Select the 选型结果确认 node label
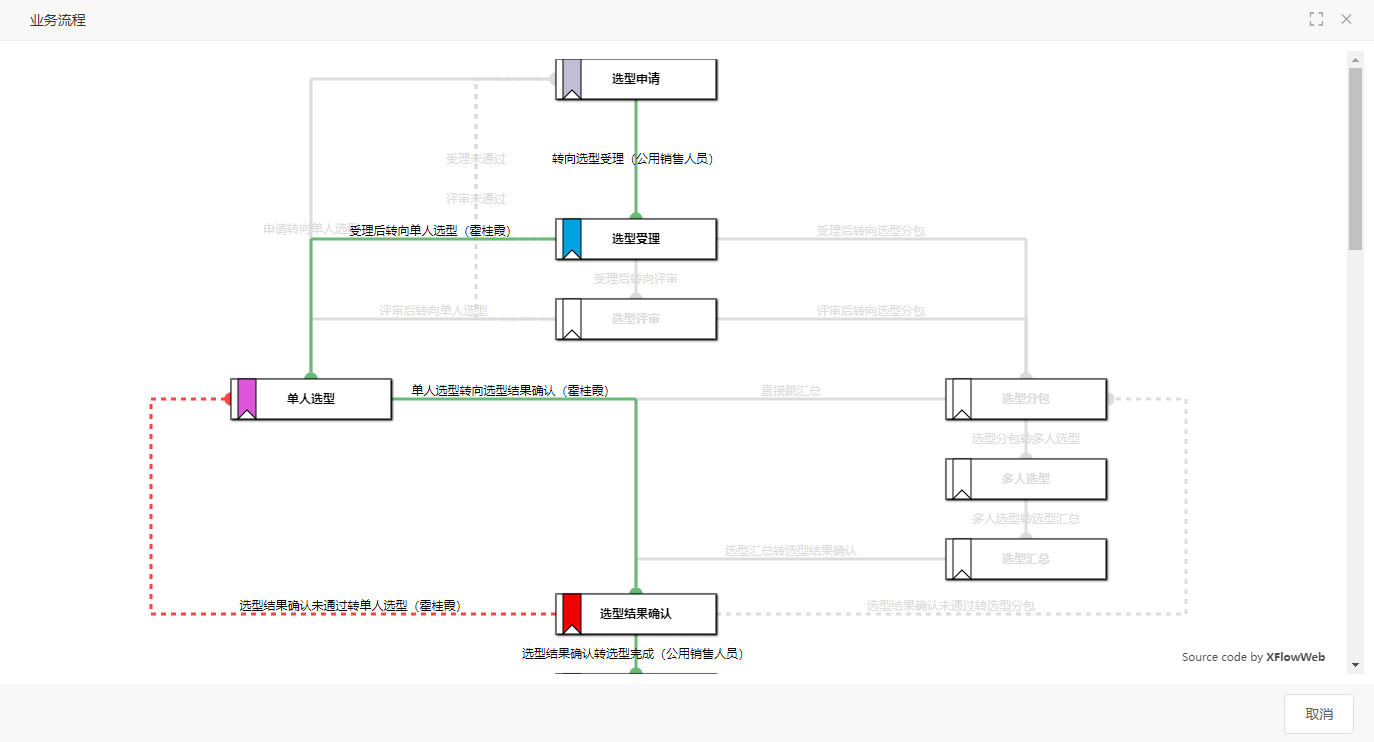1374x742 pixels. (635, 614)
